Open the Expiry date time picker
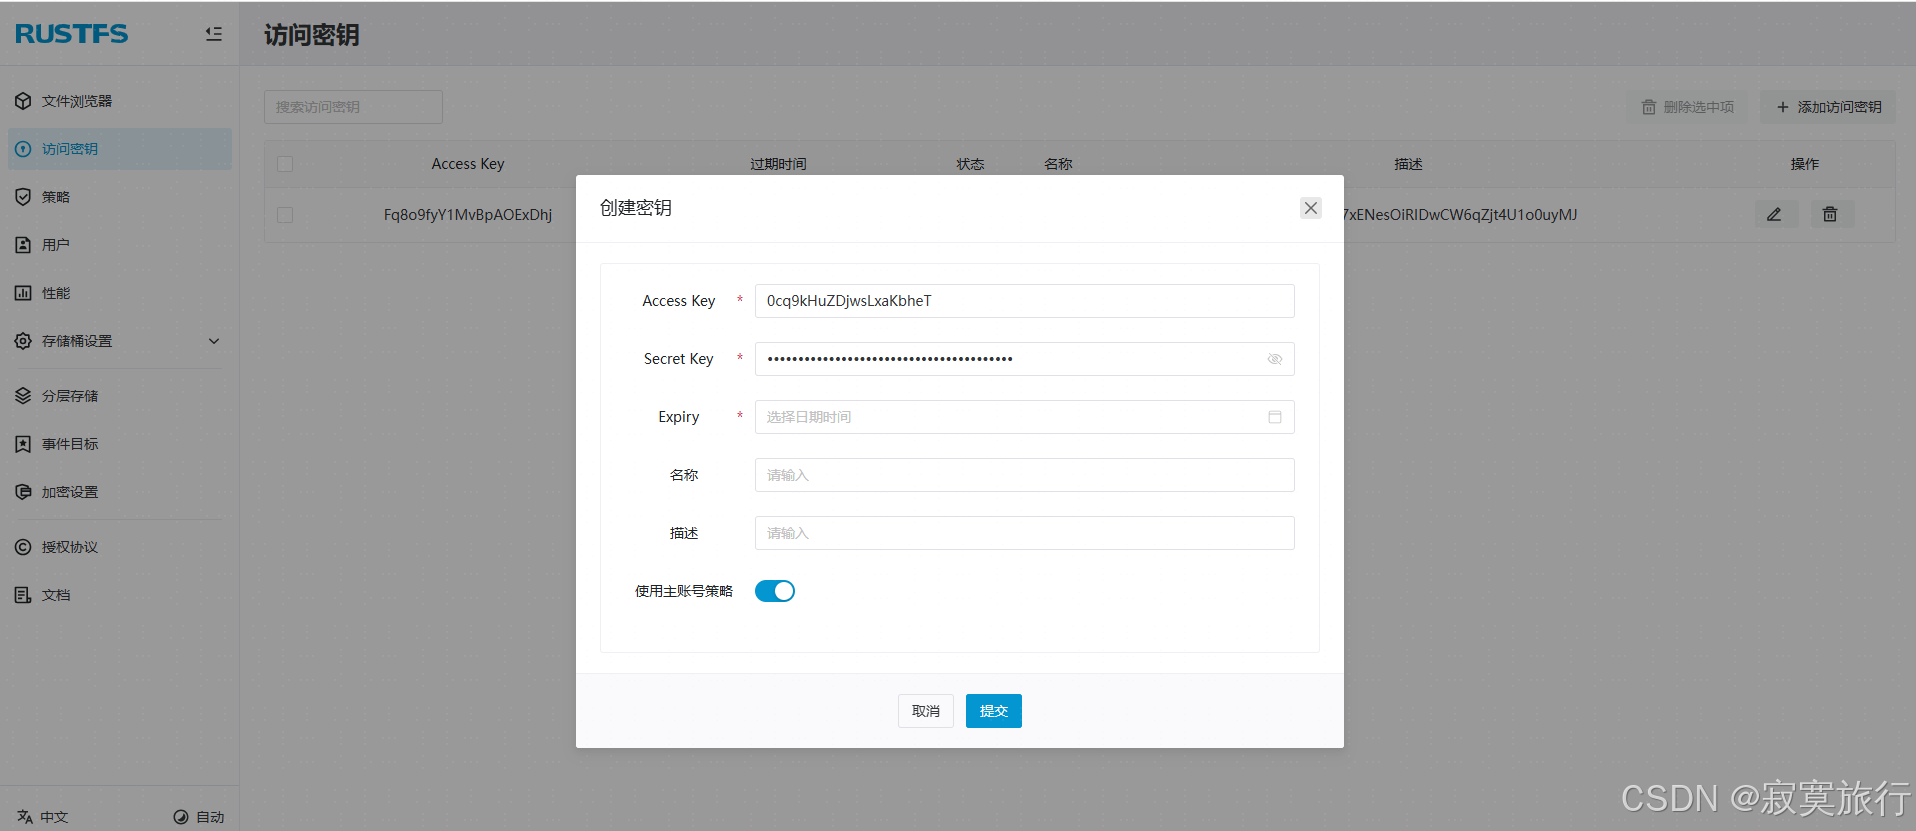Viewport: 1916px width, 831px height. tap(1024, 417)
